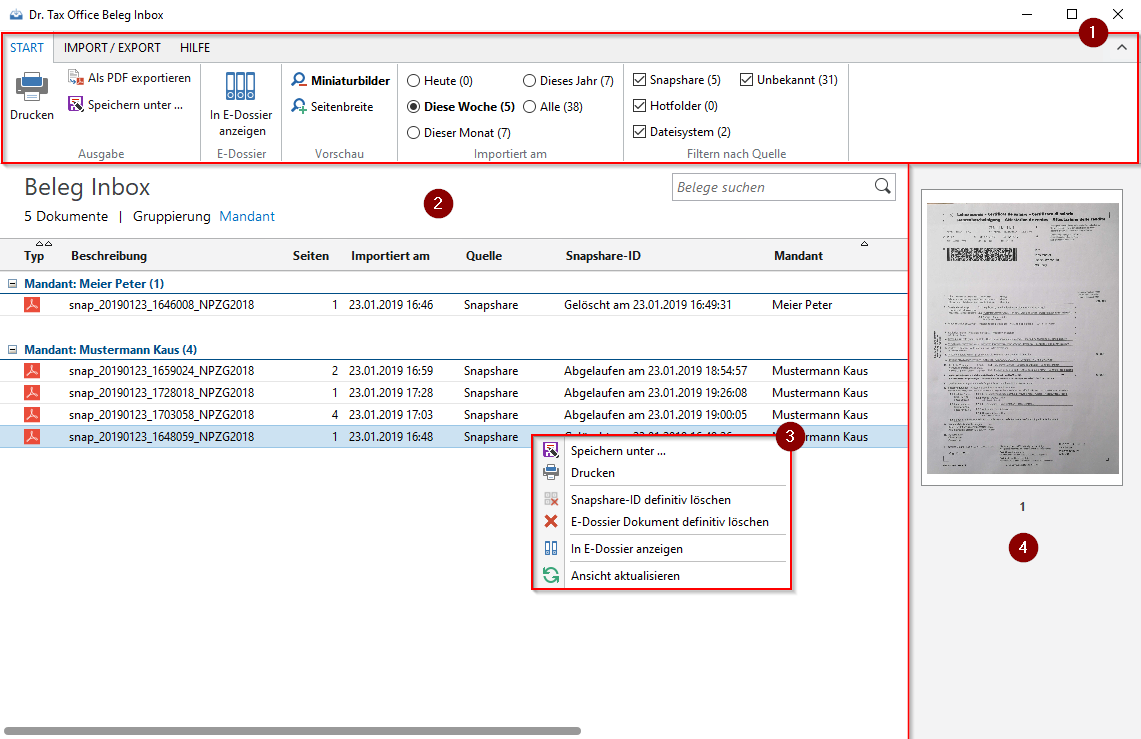The image size is (1141, 739).
Task: Sort by Snapshare-ID column header
Action: click(603, 255)
